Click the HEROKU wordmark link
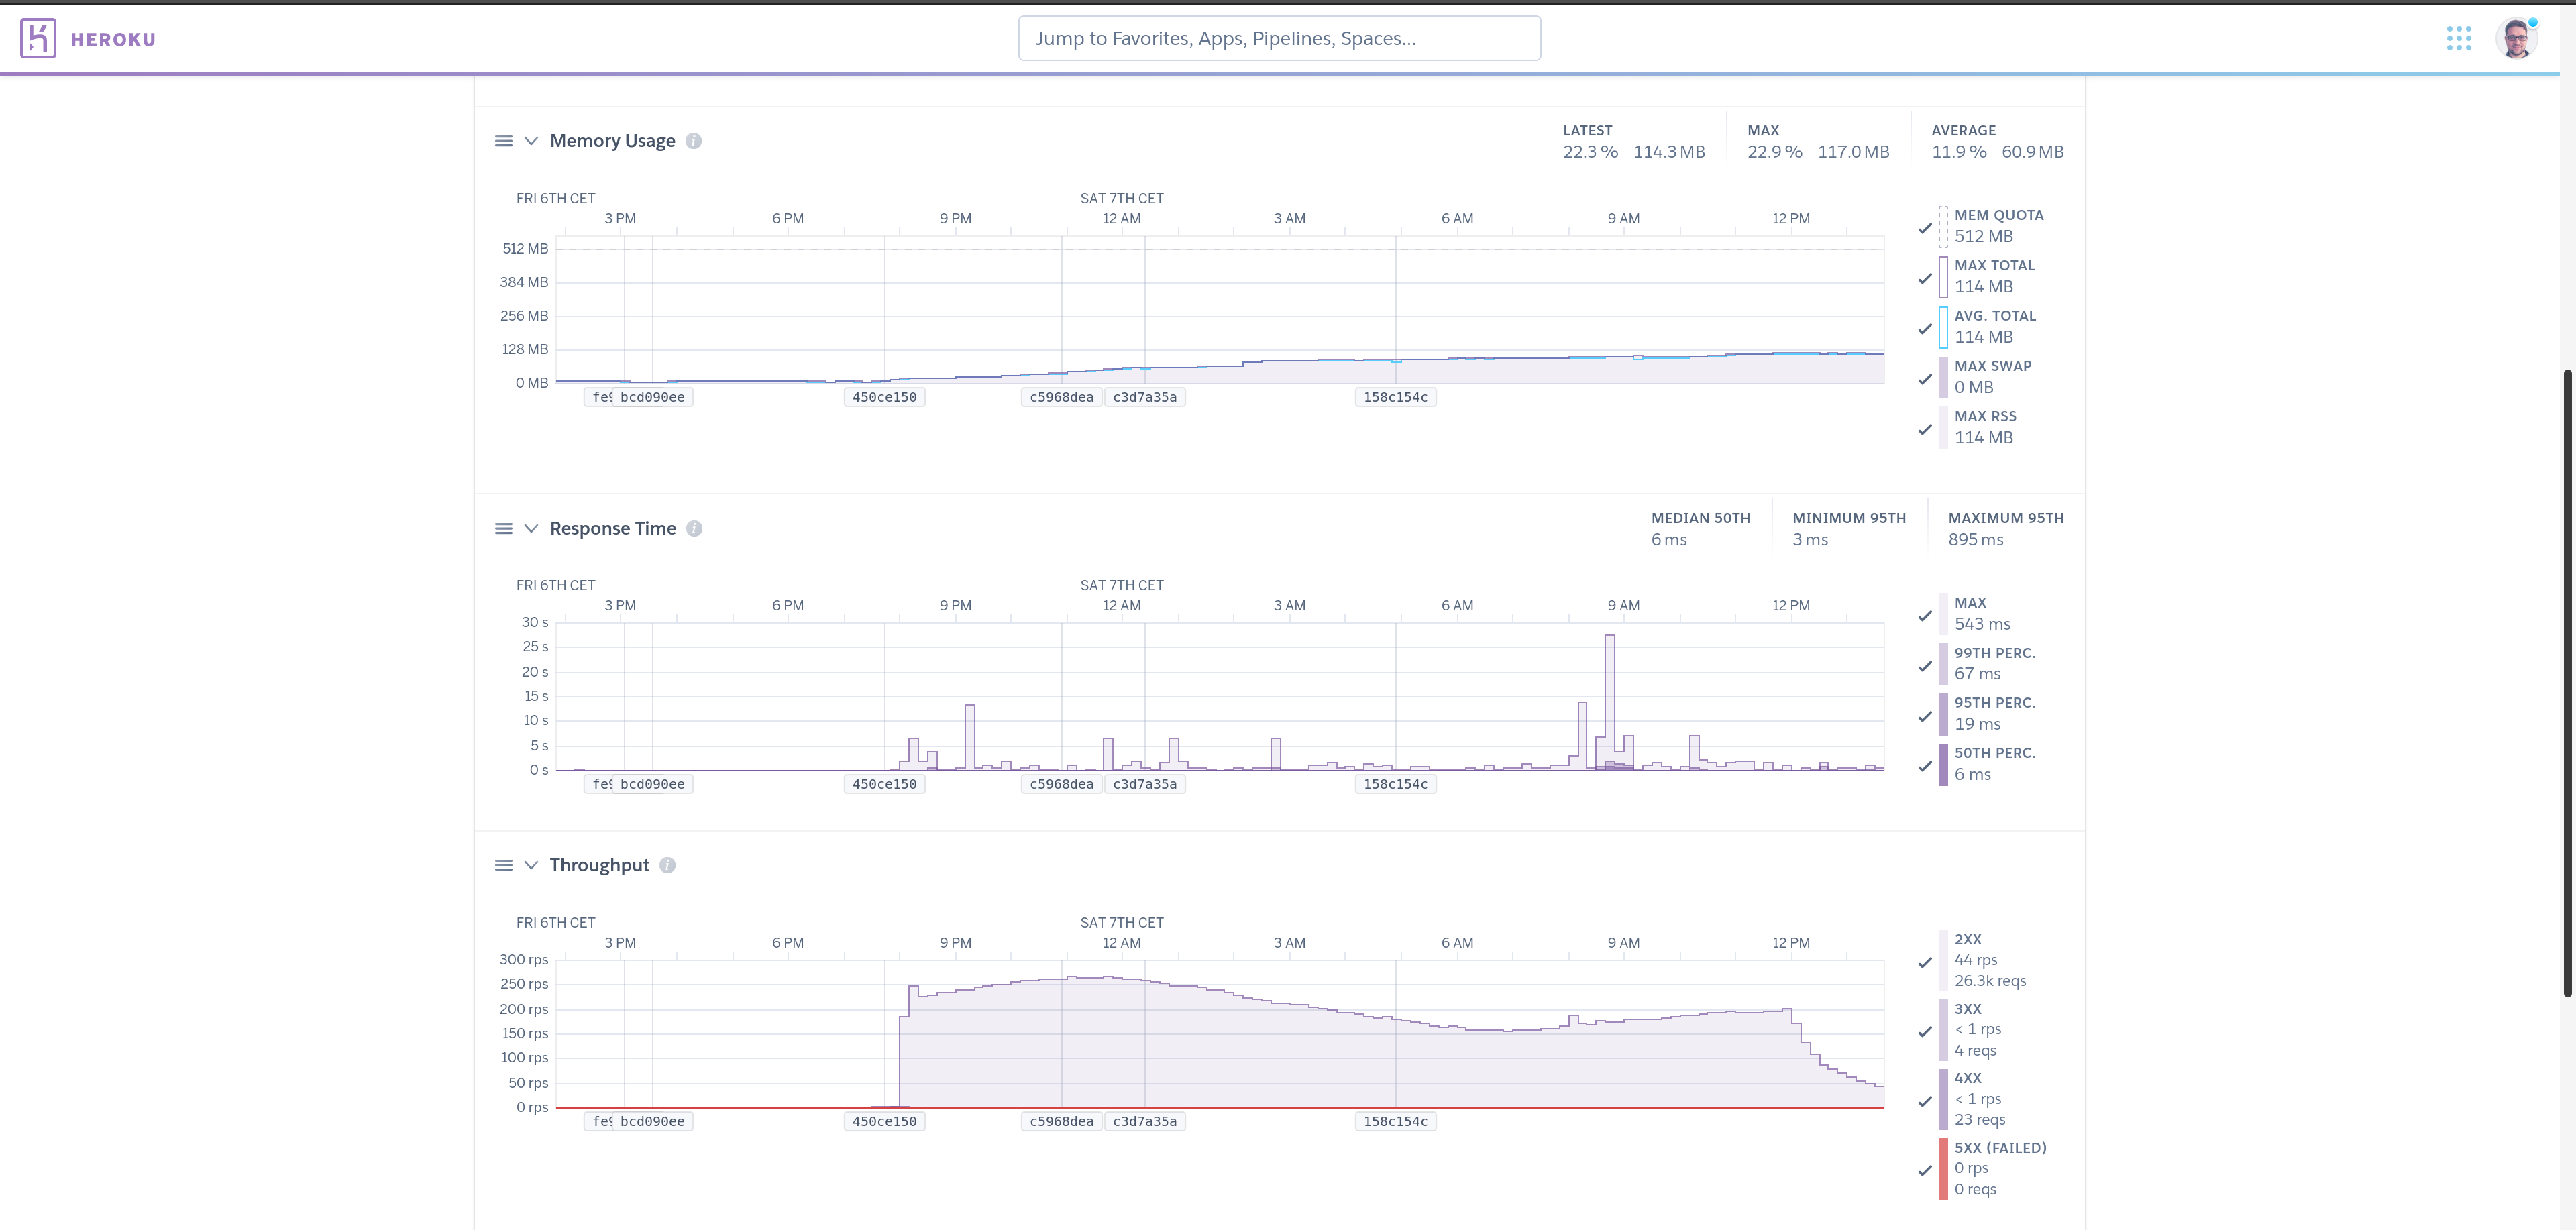 click(113, 40)
